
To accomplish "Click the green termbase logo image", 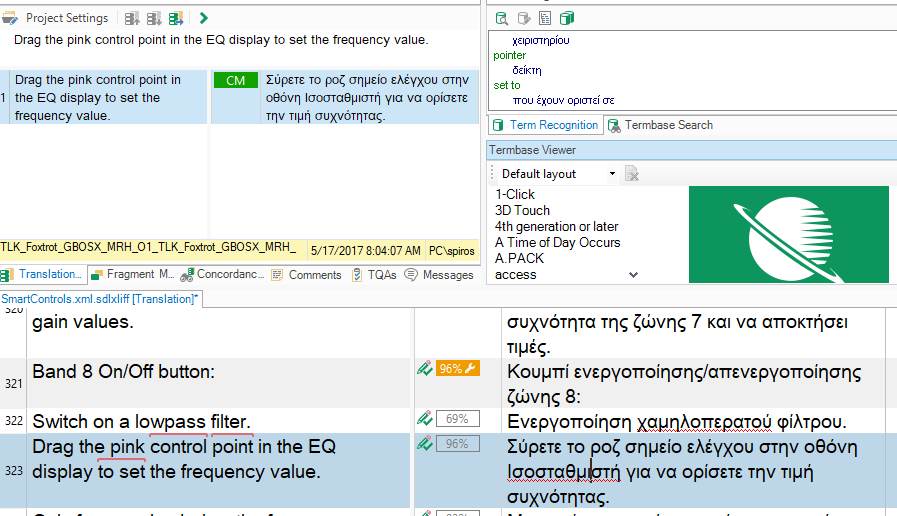I will pyautogui.click(x=789, y=235).
